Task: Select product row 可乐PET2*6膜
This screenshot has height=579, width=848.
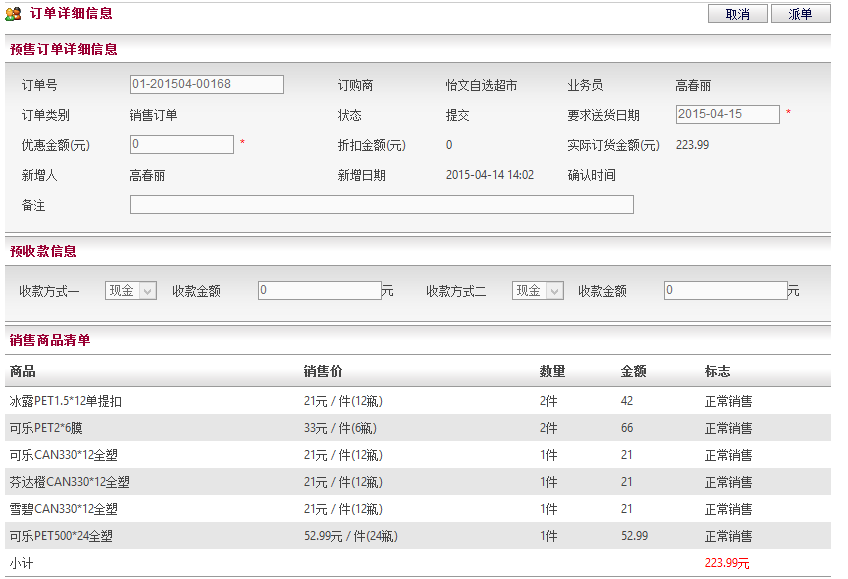Action: (x=418, y=428)
